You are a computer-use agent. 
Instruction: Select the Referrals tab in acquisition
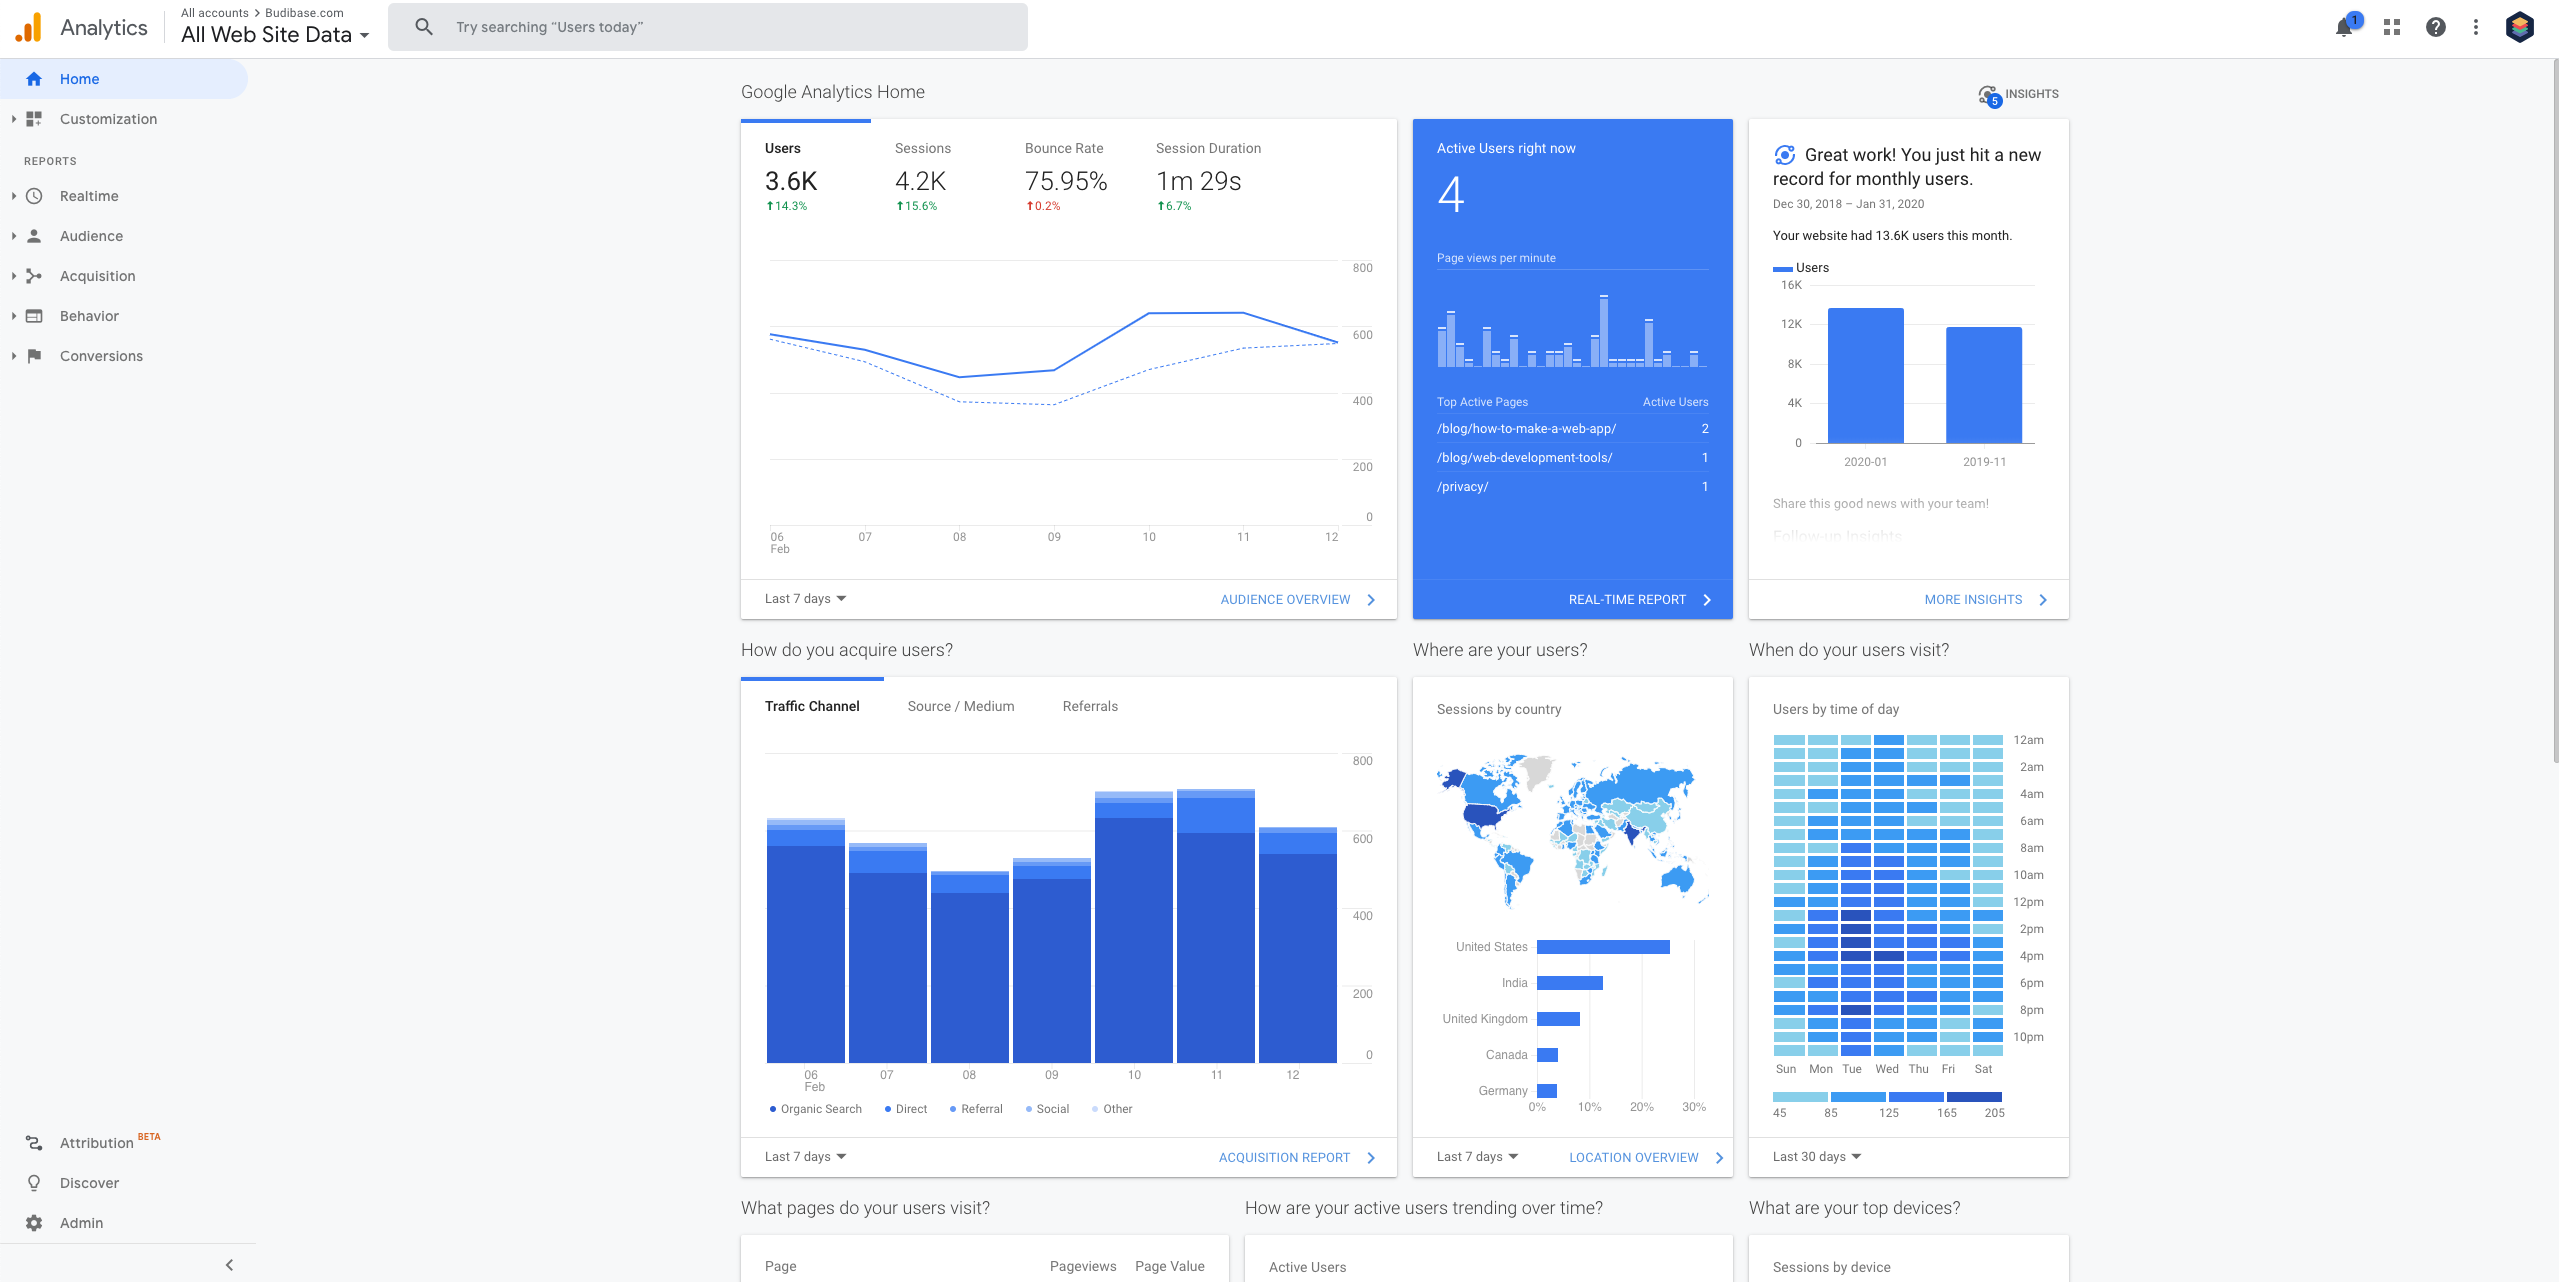coord(1087,705)
